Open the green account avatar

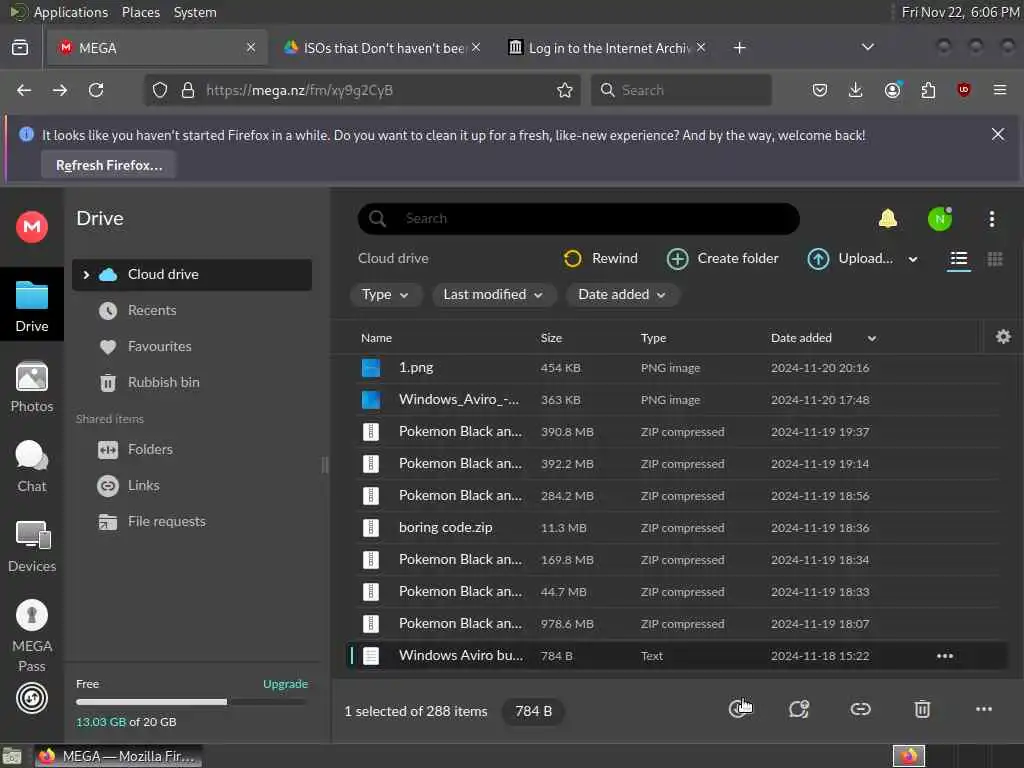[940, 219]
